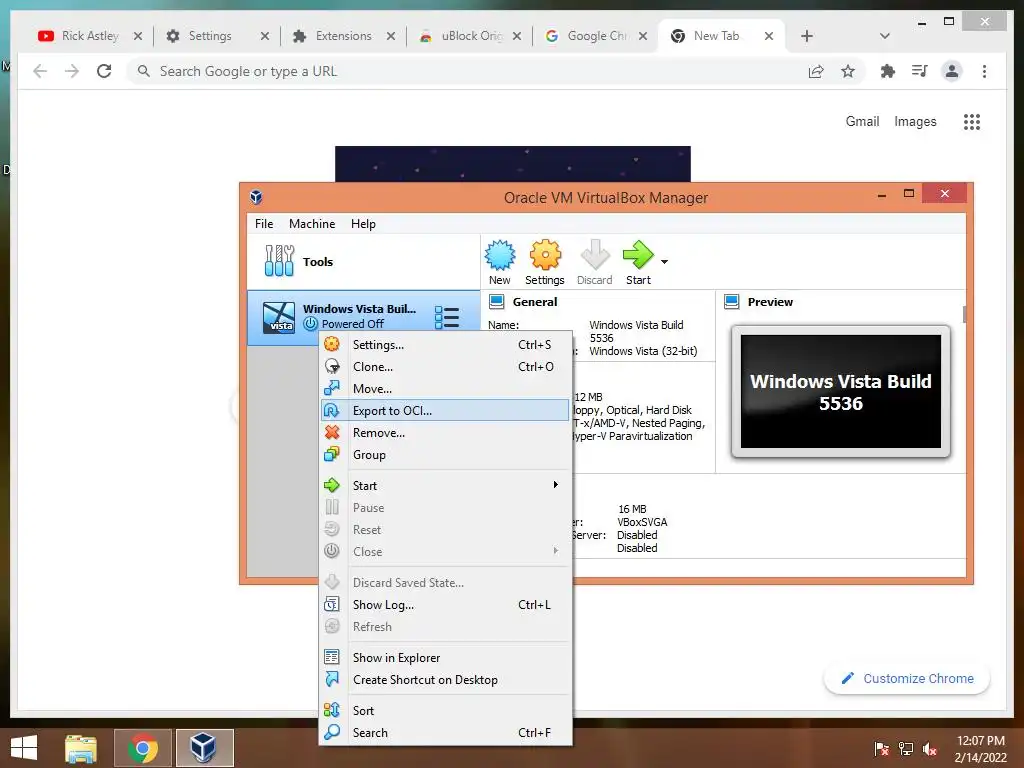Open the Chrome profile avatar
This screenshot has width=1024, height=768.
tap(952, 71)
